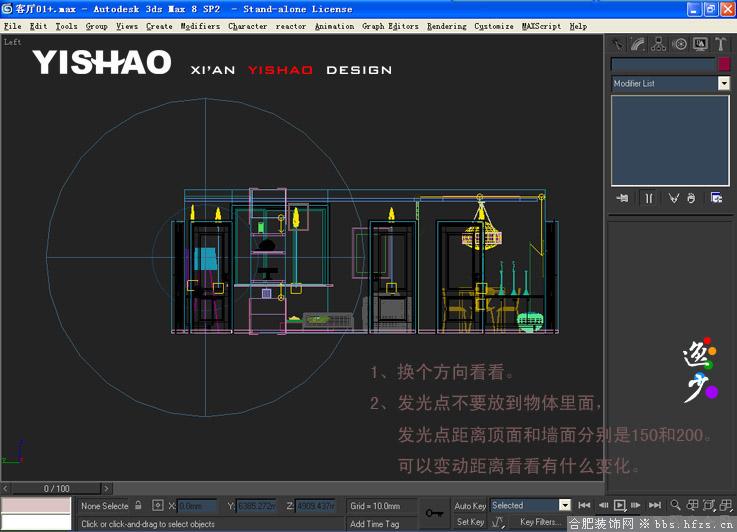Go to Previous Frame button
Image resolution: width=737 pixels, height=532 pixels.
tap(603, 505)
